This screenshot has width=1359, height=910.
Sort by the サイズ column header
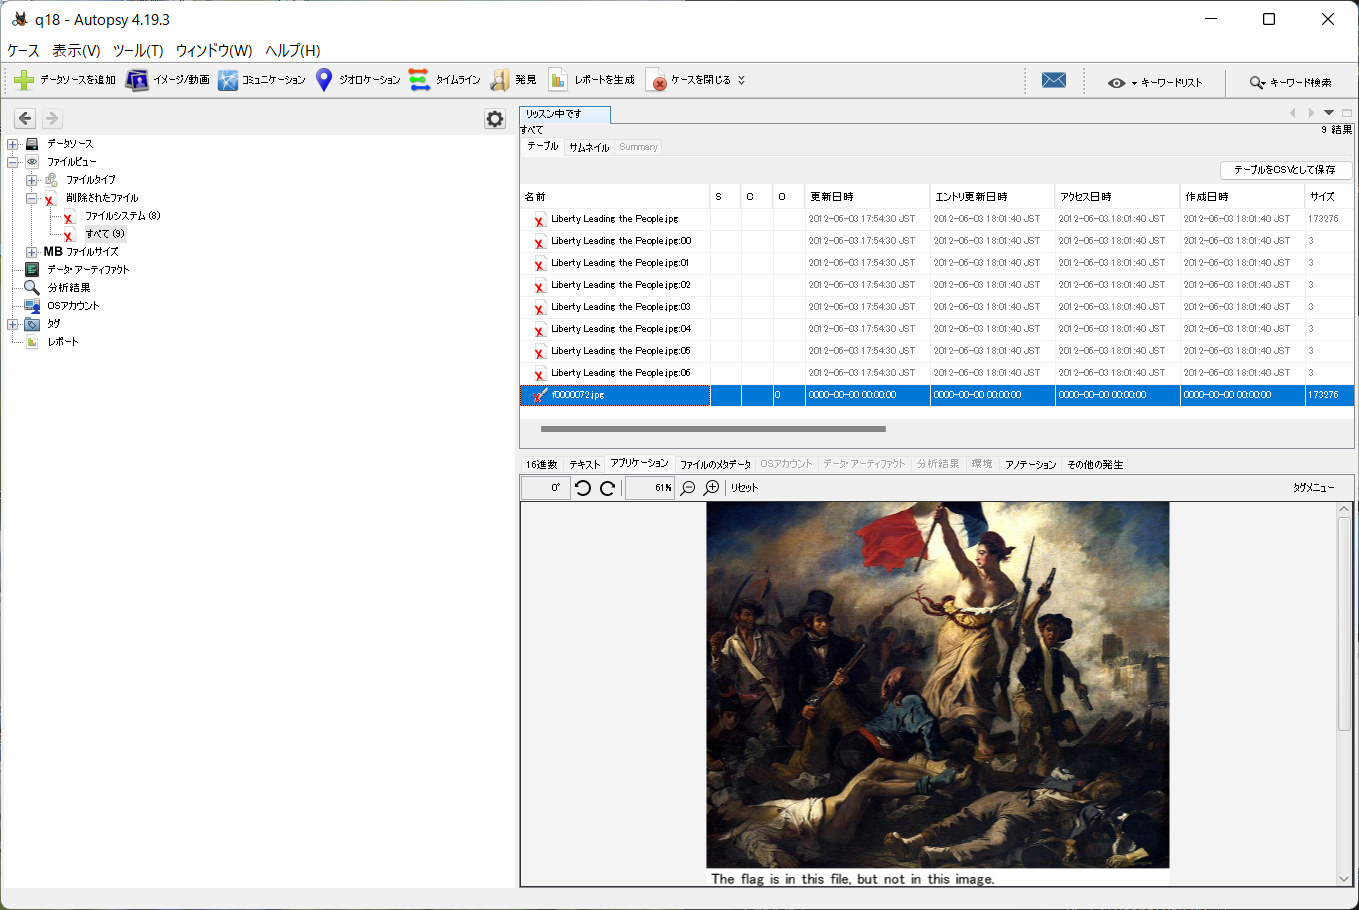pos(1329,197)
